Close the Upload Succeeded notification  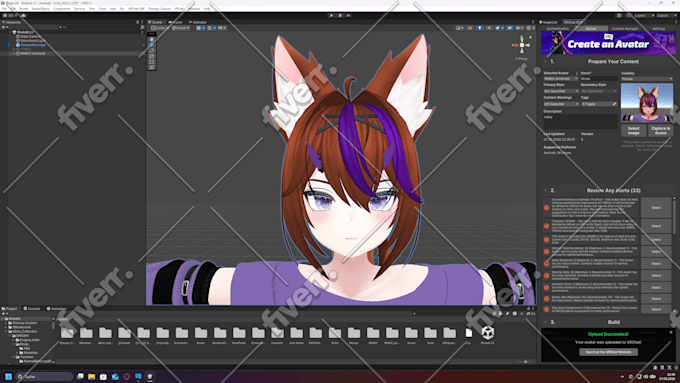[671, 332]
